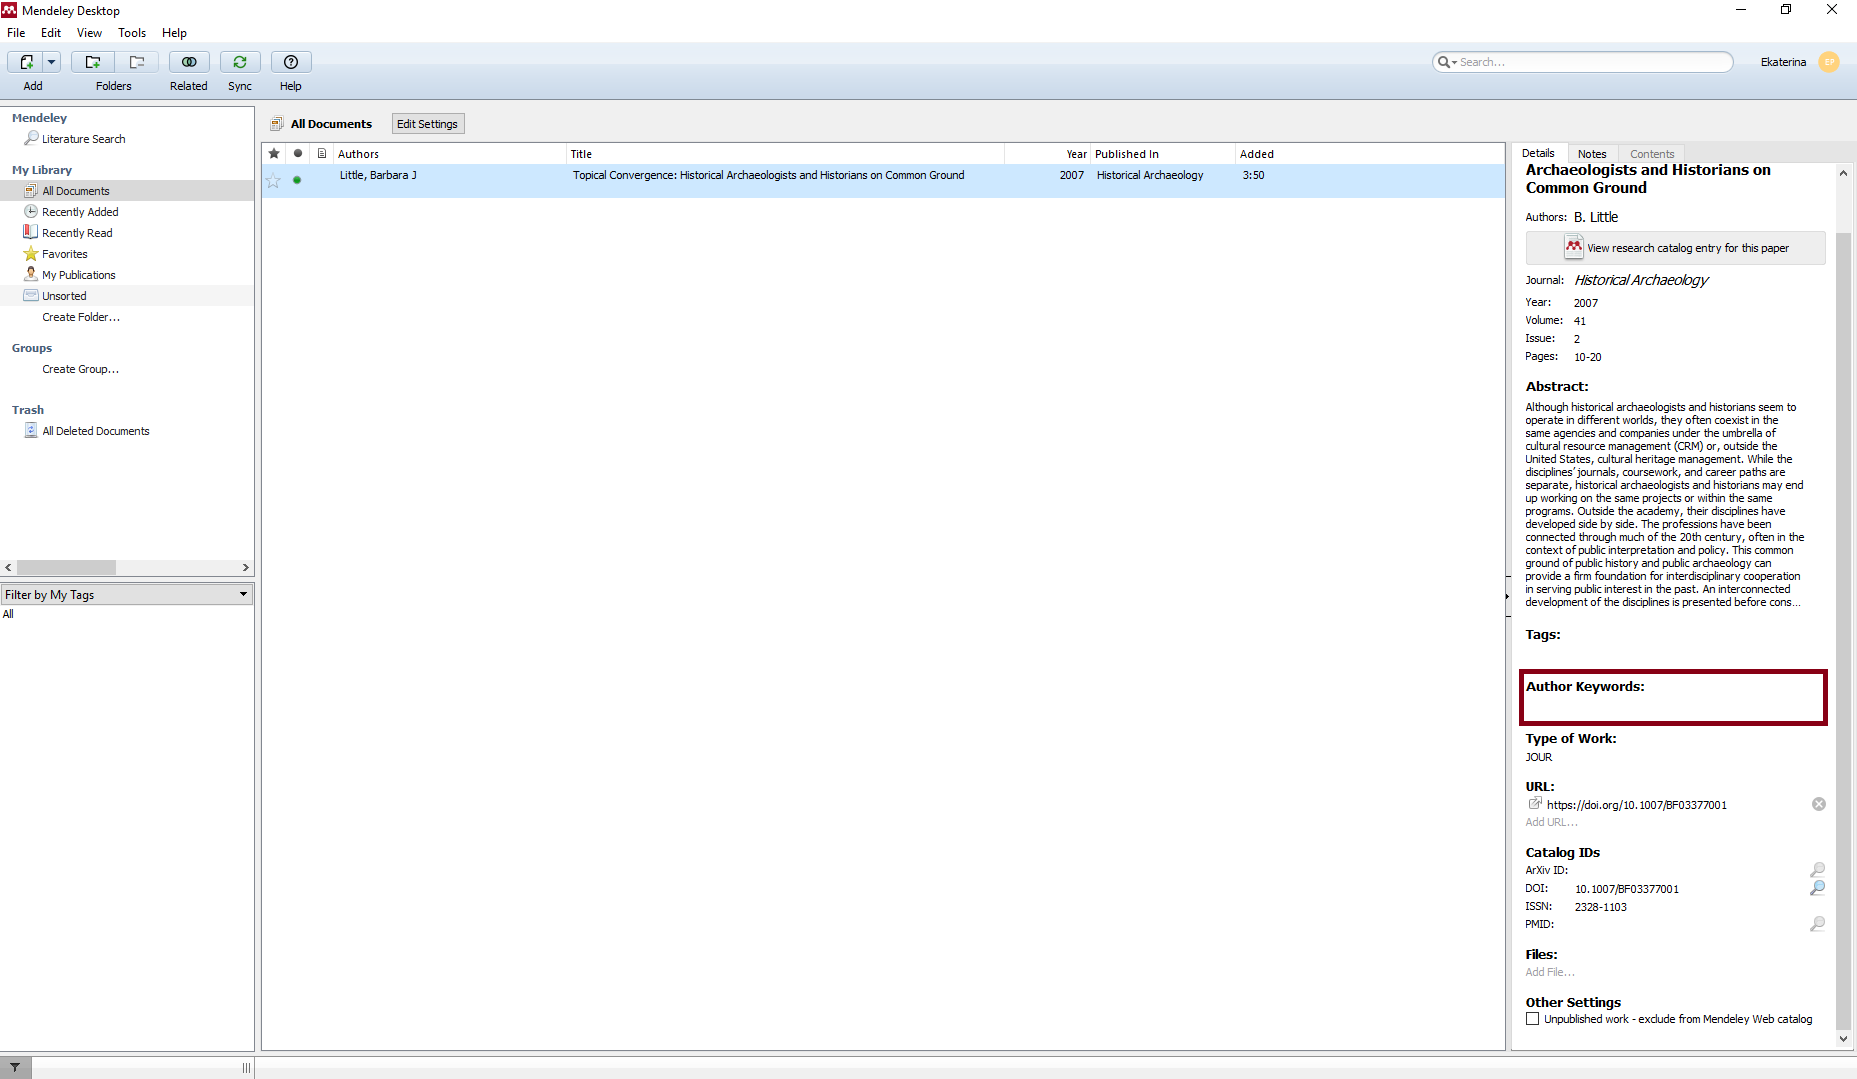The height and width of the screenshot is (1079, 1857).
Task: Open the Edit menu
Action: pos(51,33)
